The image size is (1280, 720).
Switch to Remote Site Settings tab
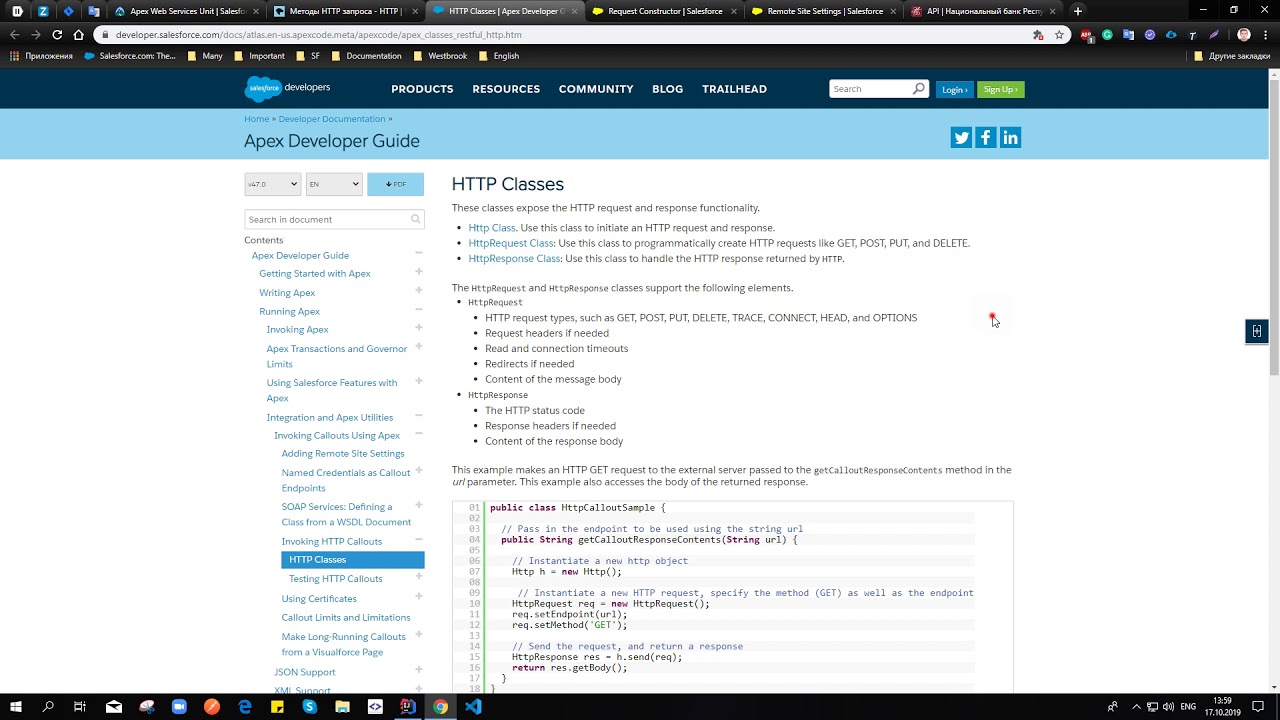point(824,11)
